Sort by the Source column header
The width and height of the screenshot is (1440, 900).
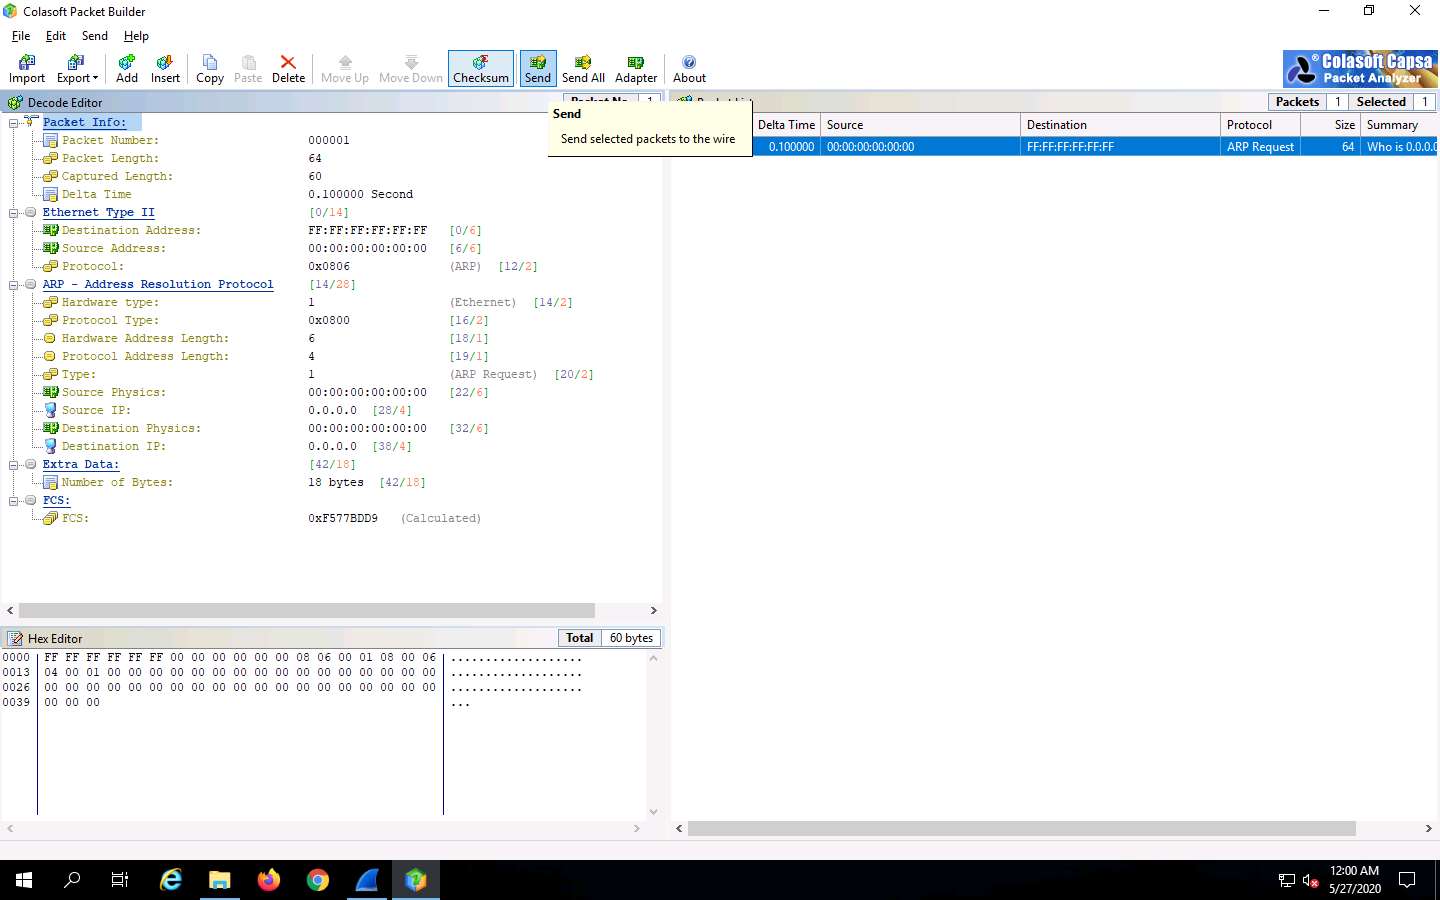921,125
